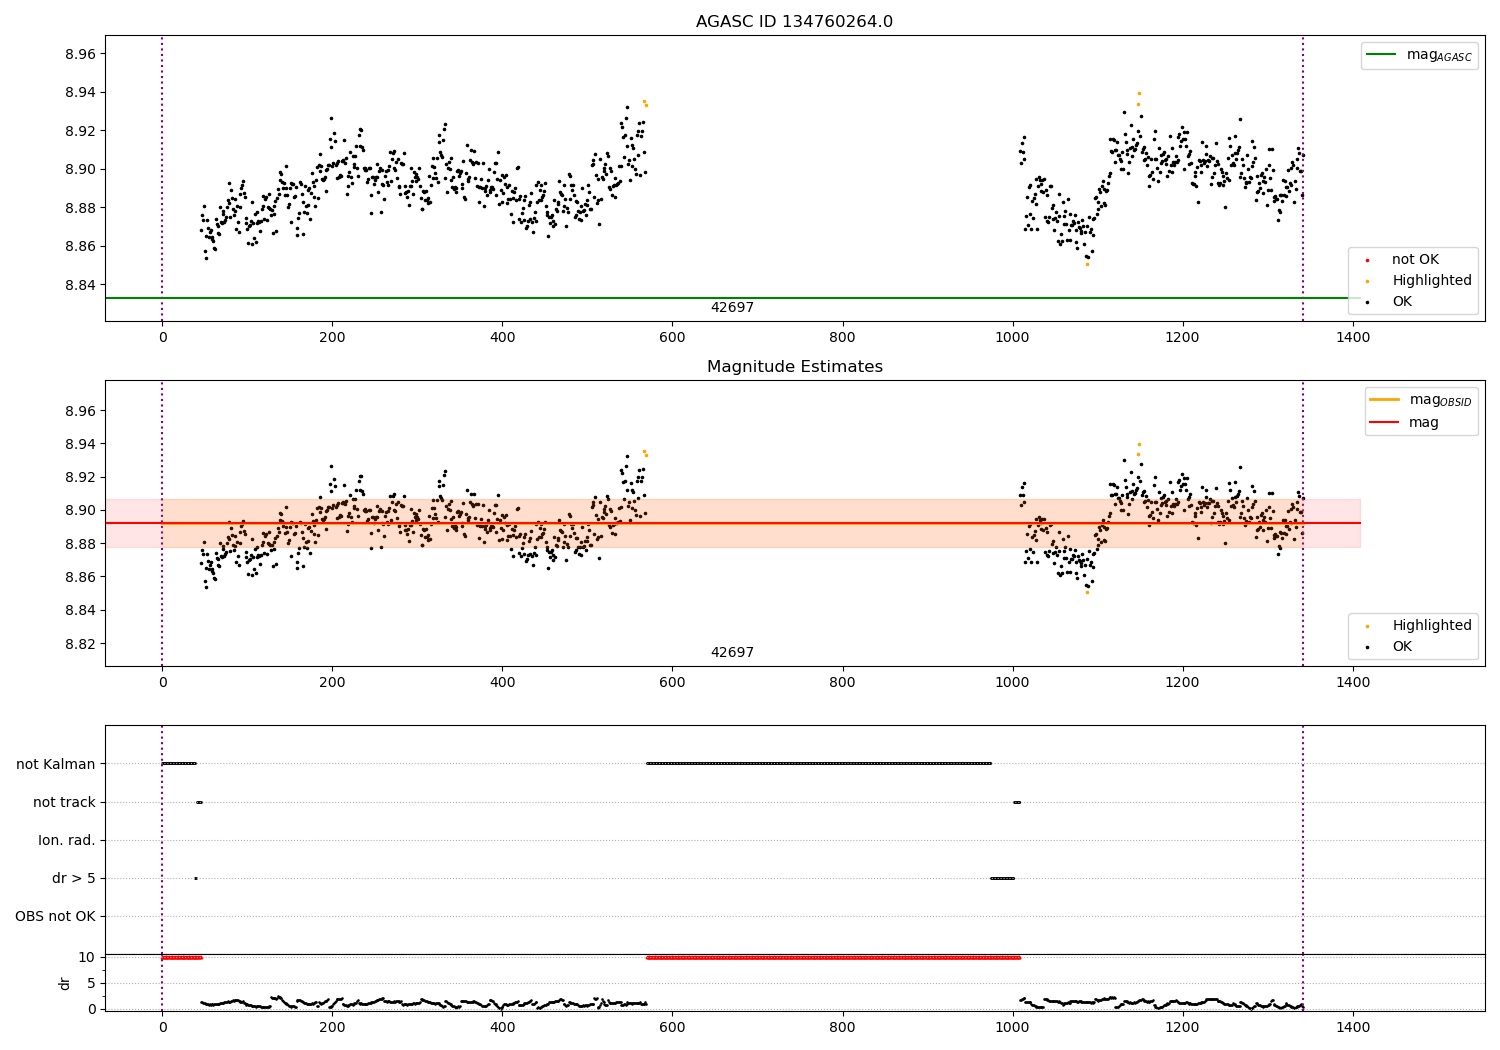Click the red mag line in middle plot
The image size is (1500, 1050).
732,523
